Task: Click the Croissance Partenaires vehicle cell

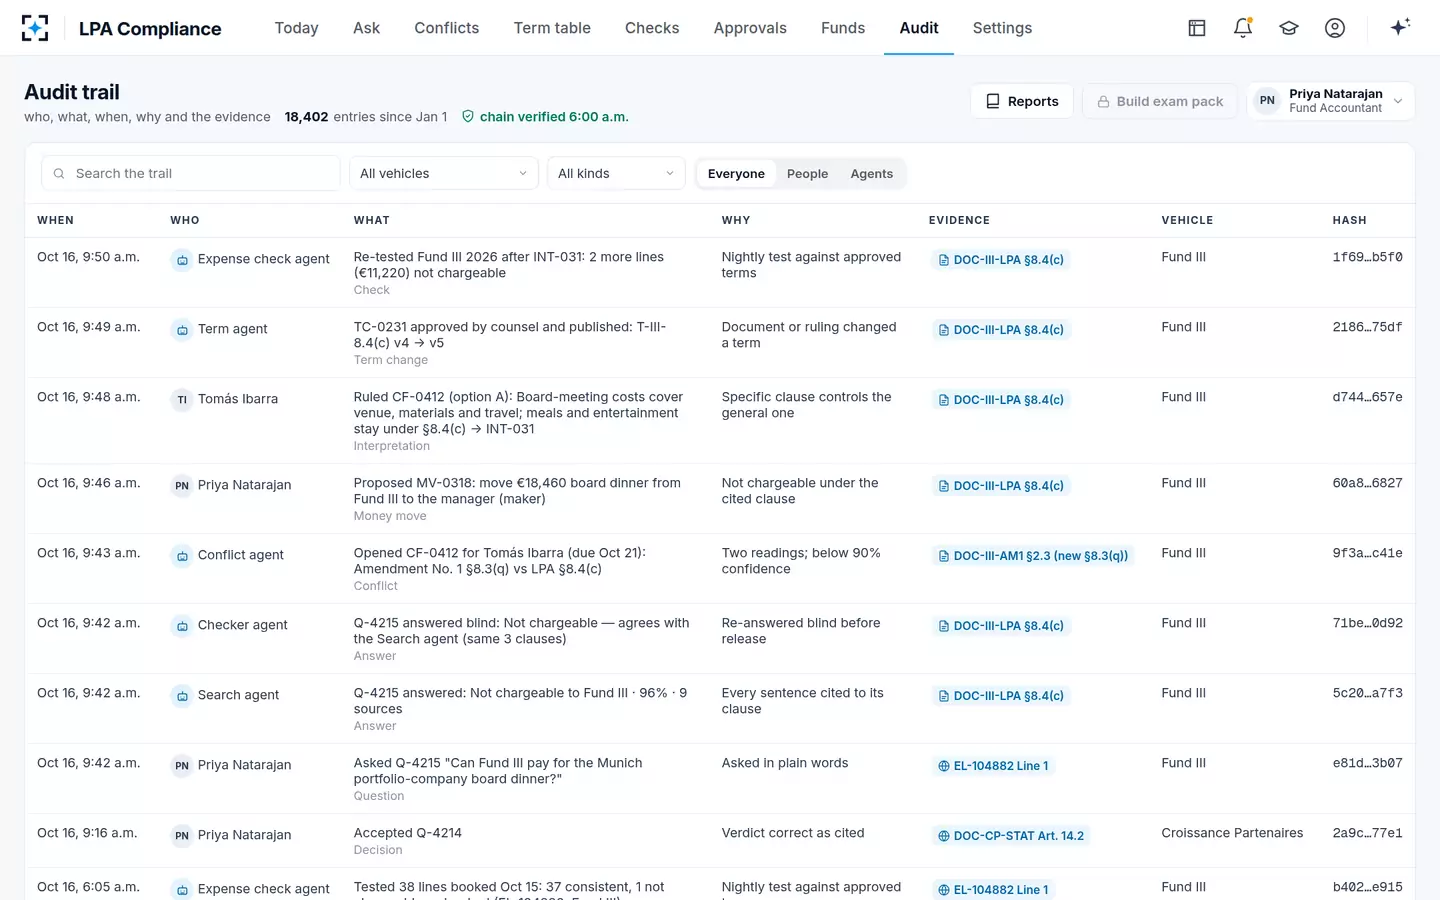Action: point(1232,833)
